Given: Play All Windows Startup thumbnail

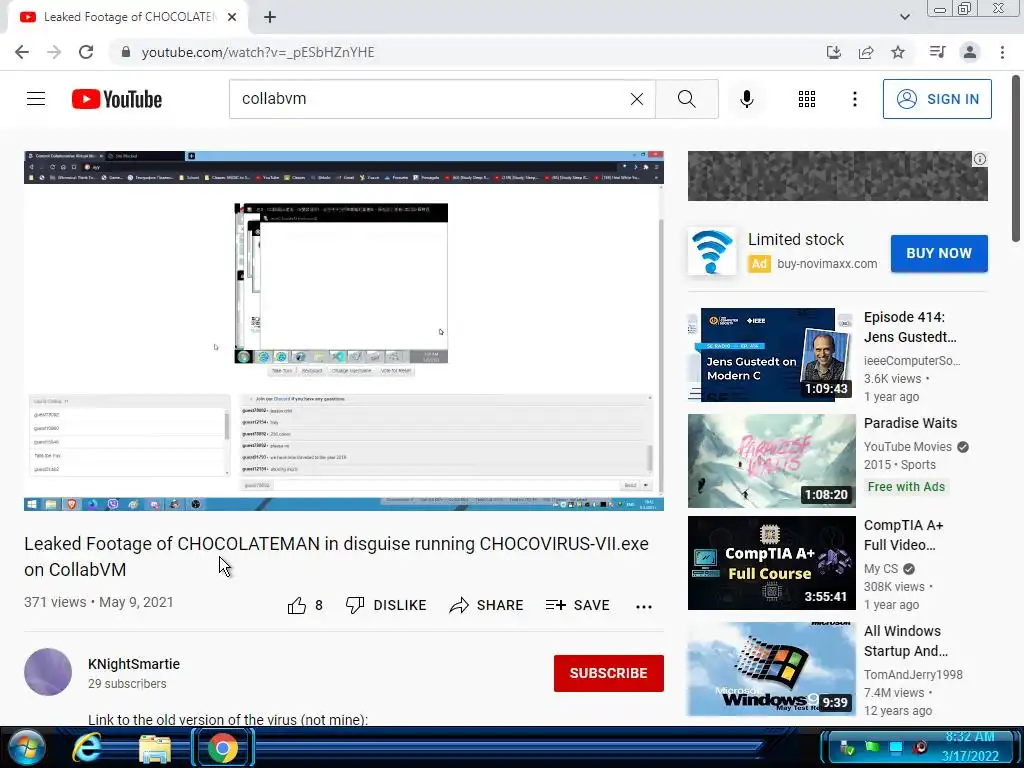Looking at the screenshot, I should point(771,669).
